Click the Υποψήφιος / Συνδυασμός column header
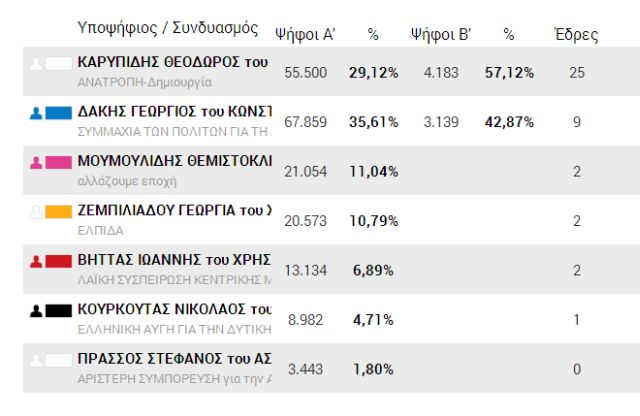 pos(167,28)
